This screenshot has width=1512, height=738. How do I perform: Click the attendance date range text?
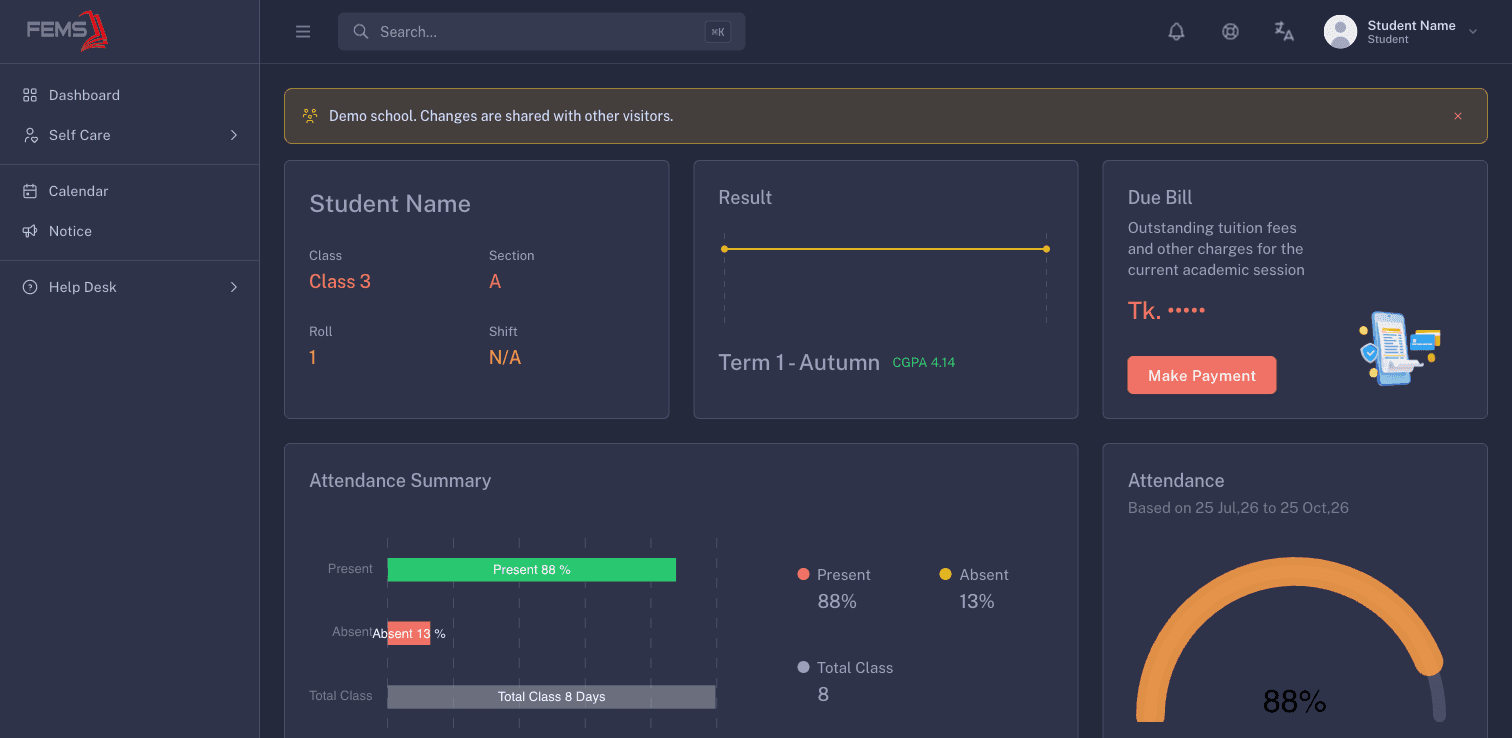[x=1238, y=508]
